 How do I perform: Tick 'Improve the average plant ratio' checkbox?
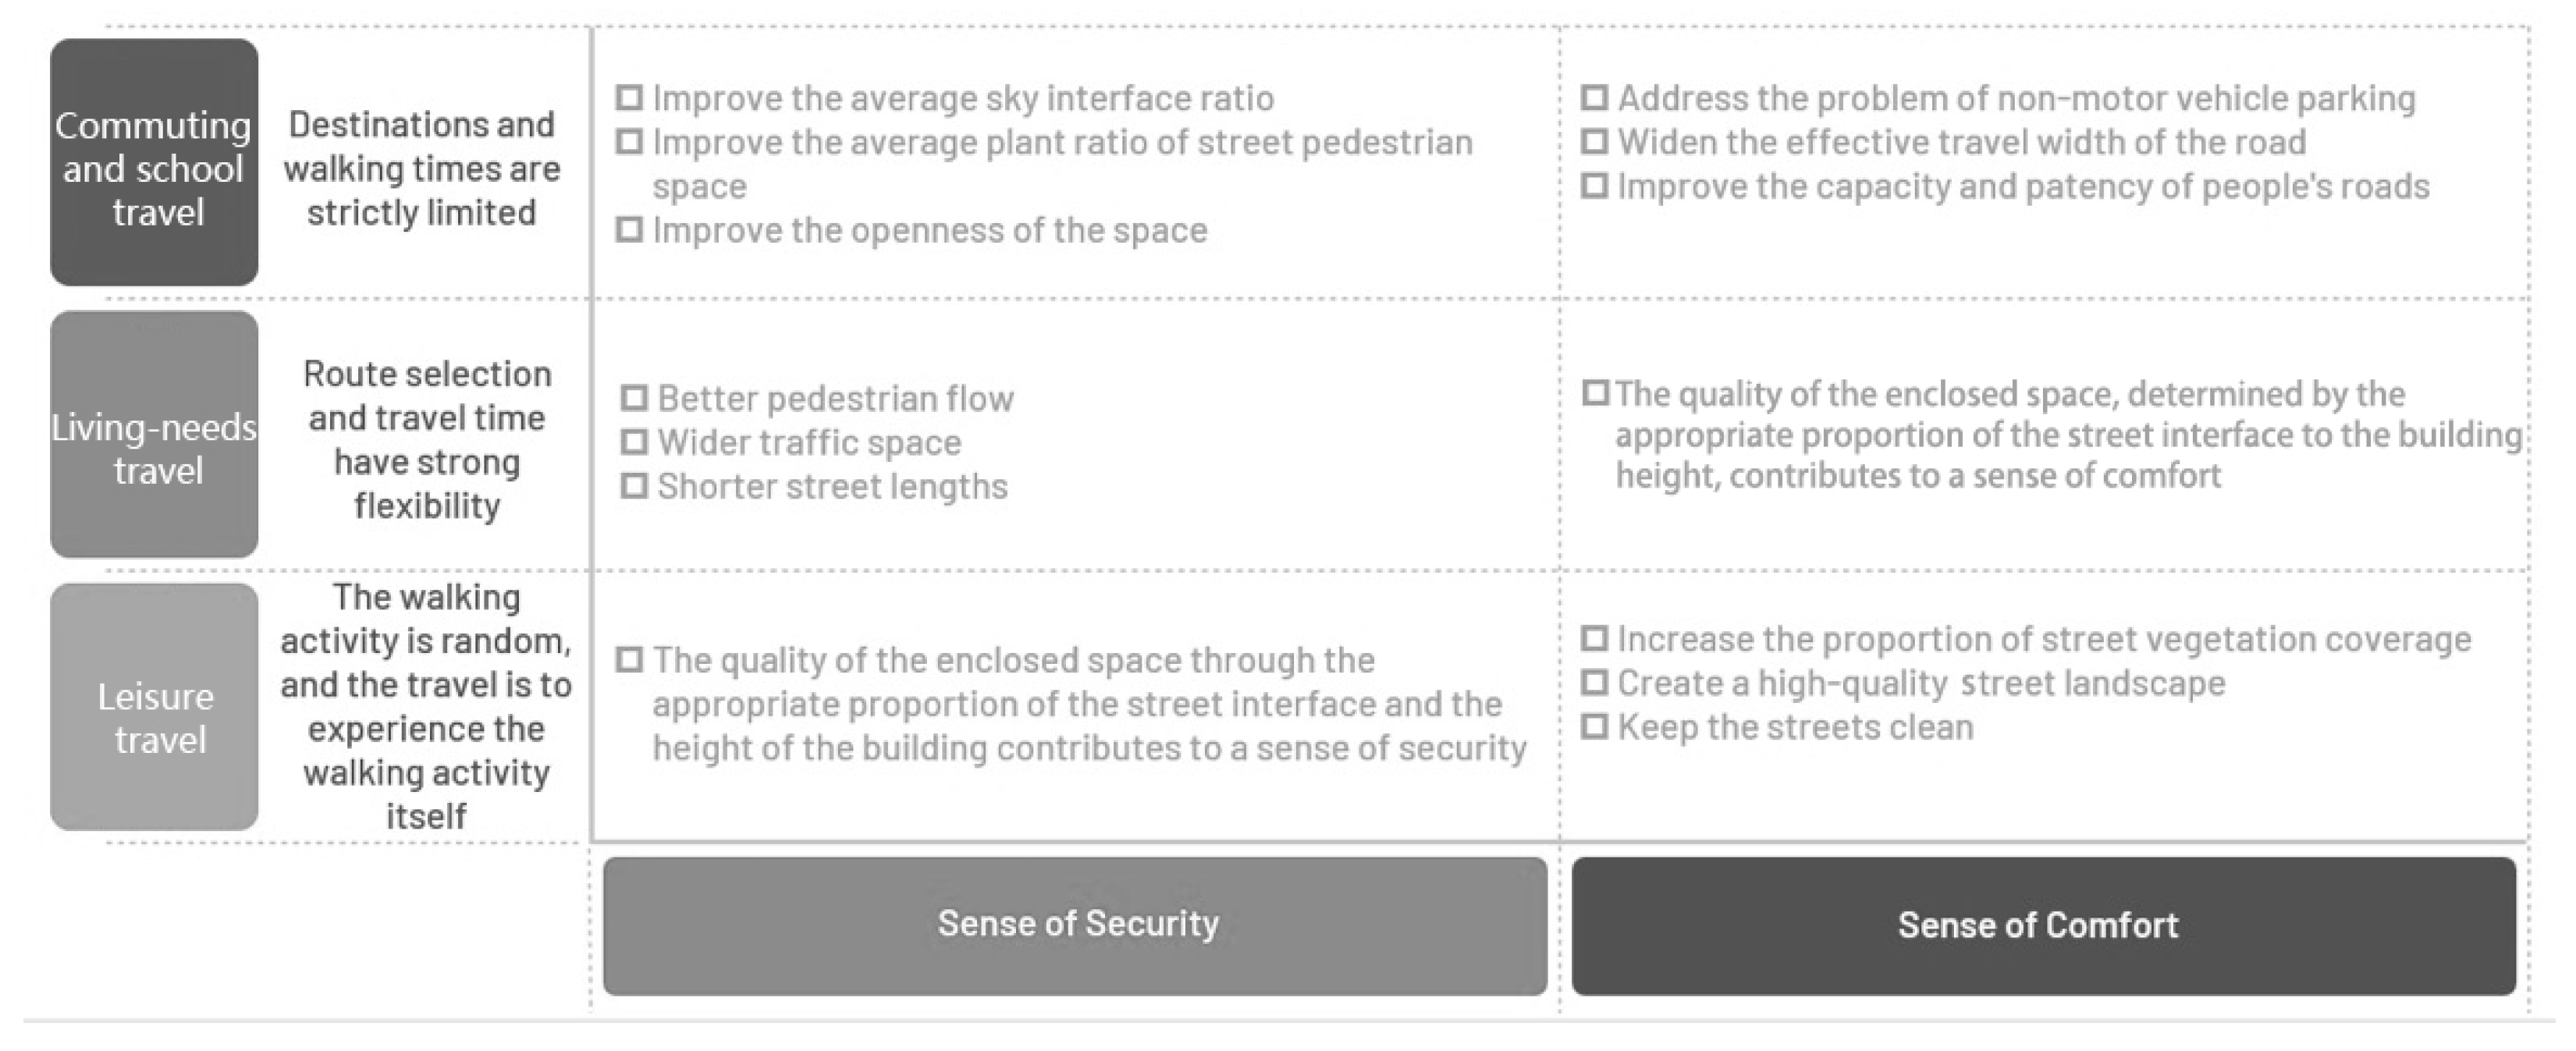coord(629,142)
